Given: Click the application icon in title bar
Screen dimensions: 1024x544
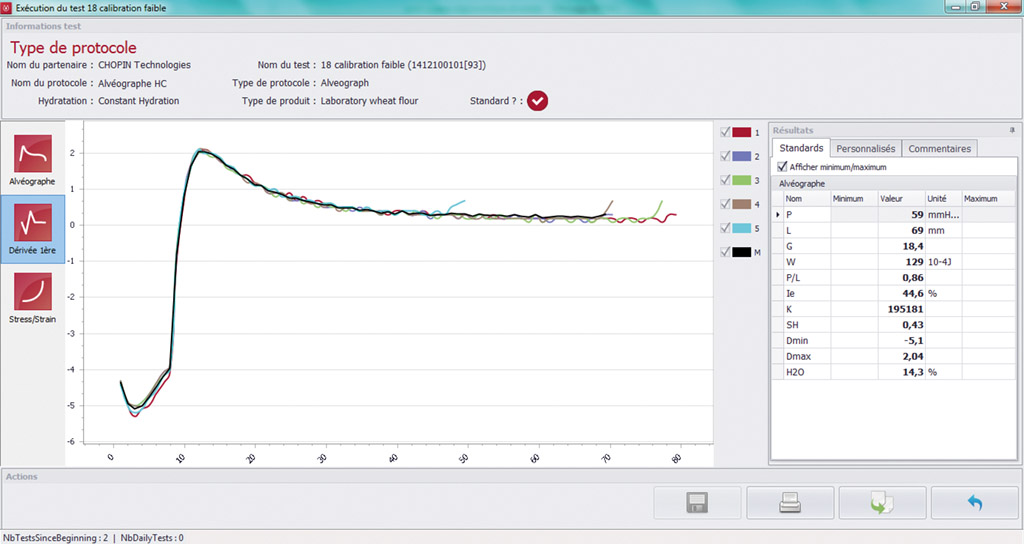Looking at the screenshot, I should 7,8.
